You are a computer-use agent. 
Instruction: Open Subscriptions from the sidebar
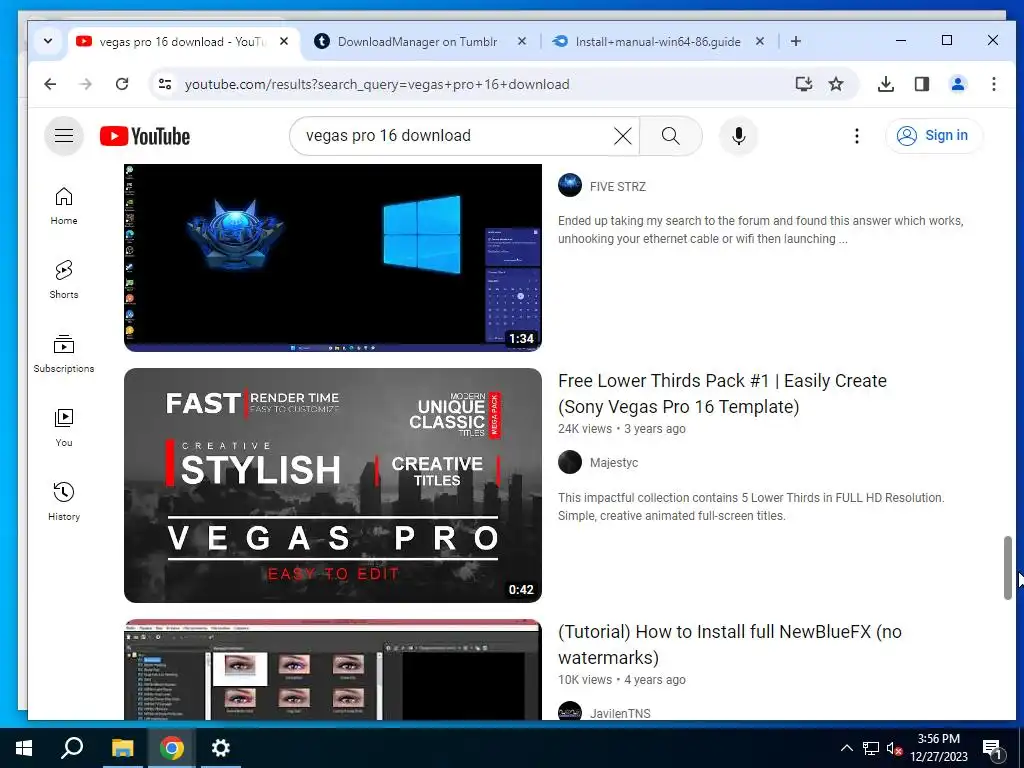[x=64, y=353]
